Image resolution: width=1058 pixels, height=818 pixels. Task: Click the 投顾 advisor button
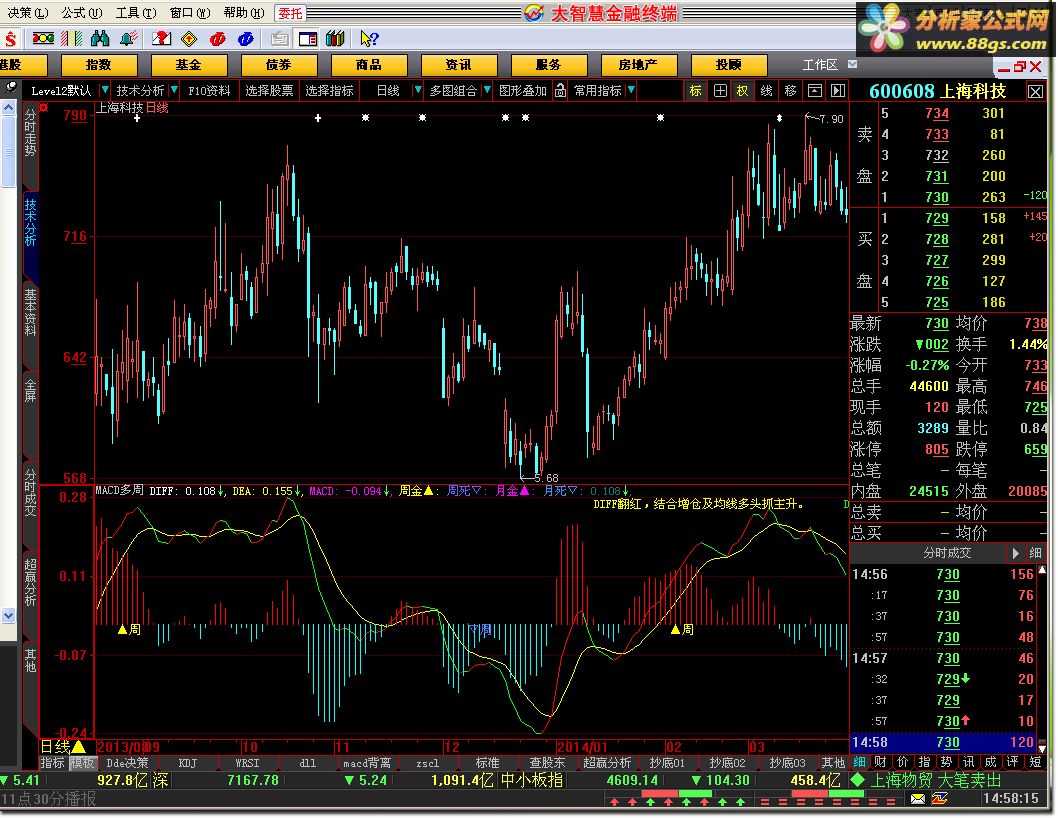click(728, 65)
